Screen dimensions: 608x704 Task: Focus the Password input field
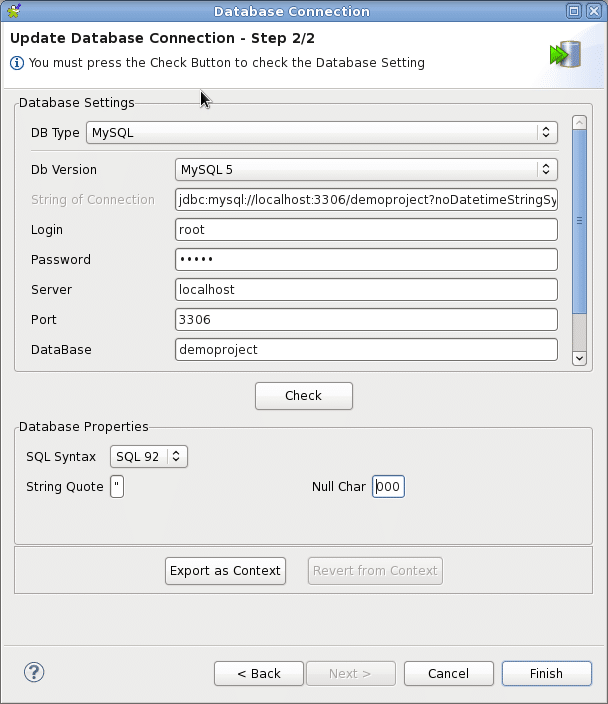tap(365, 259)
